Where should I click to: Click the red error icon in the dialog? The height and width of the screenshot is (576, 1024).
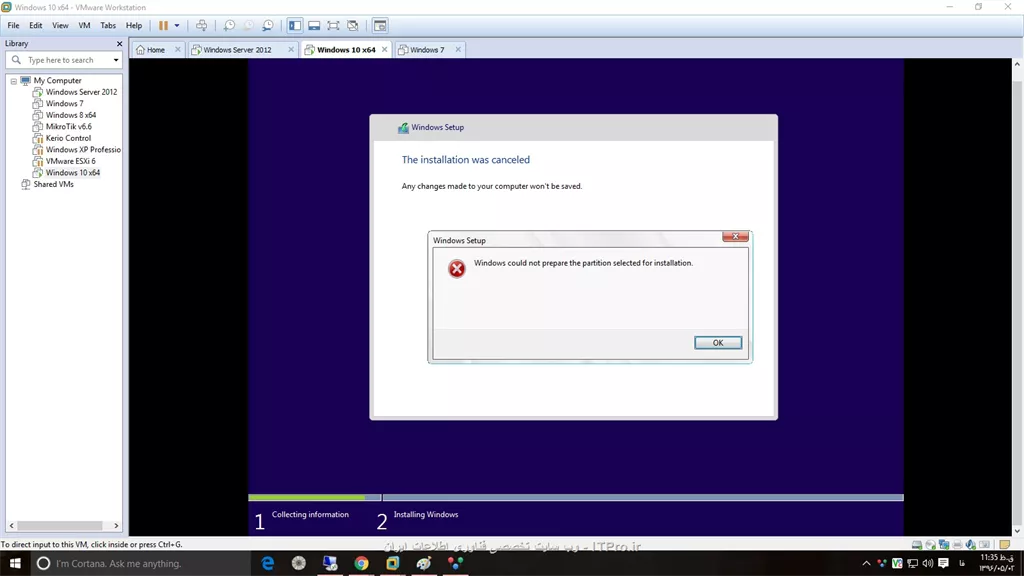(x=456, y=268)
